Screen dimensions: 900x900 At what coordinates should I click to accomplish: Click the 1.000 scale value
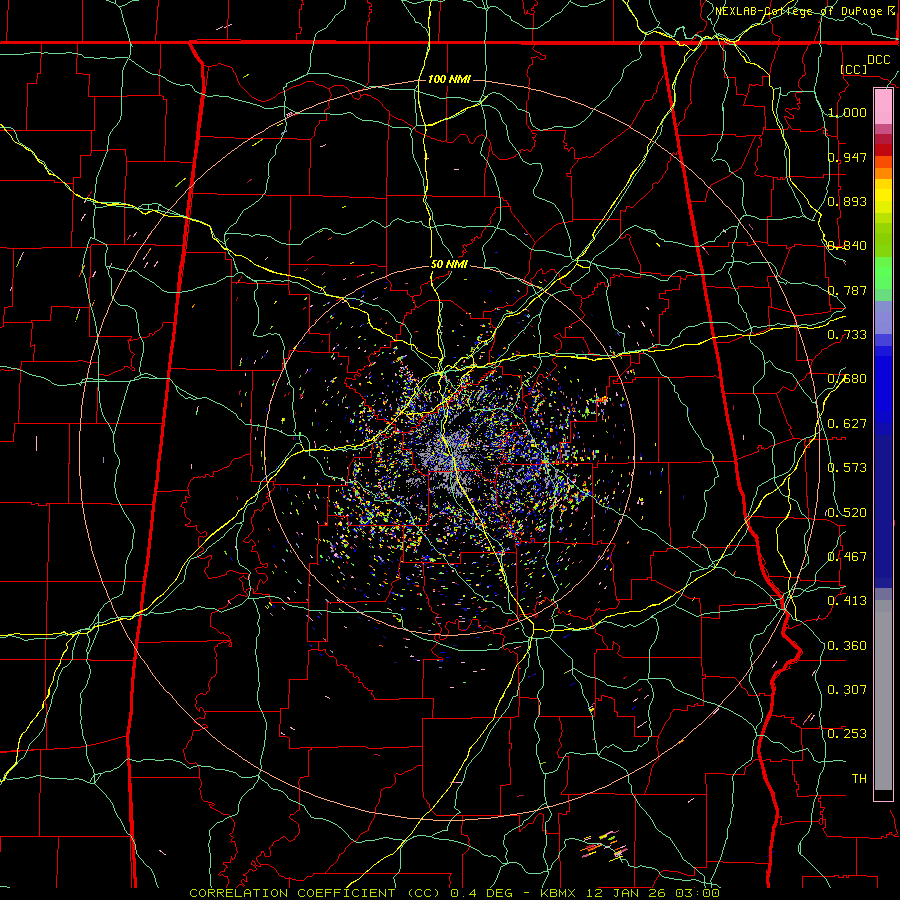(847, 112)
